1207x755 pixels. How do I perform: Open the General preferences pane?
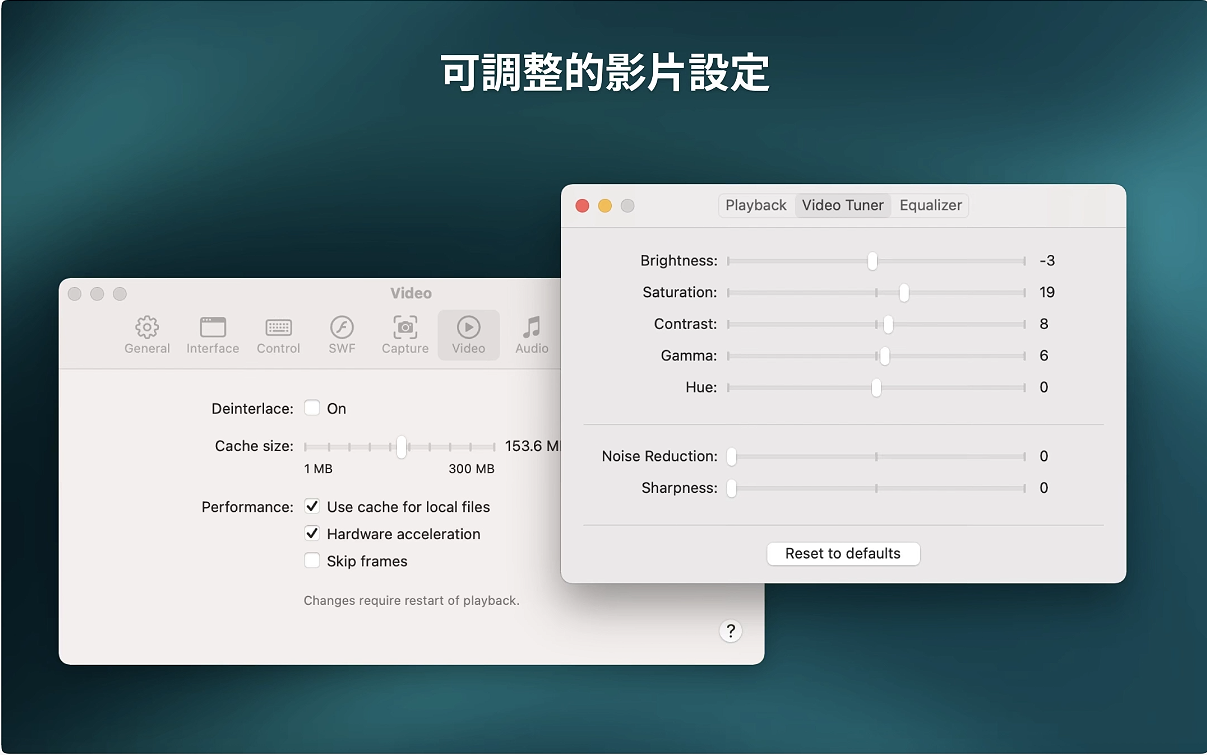[x=147, y=335]
